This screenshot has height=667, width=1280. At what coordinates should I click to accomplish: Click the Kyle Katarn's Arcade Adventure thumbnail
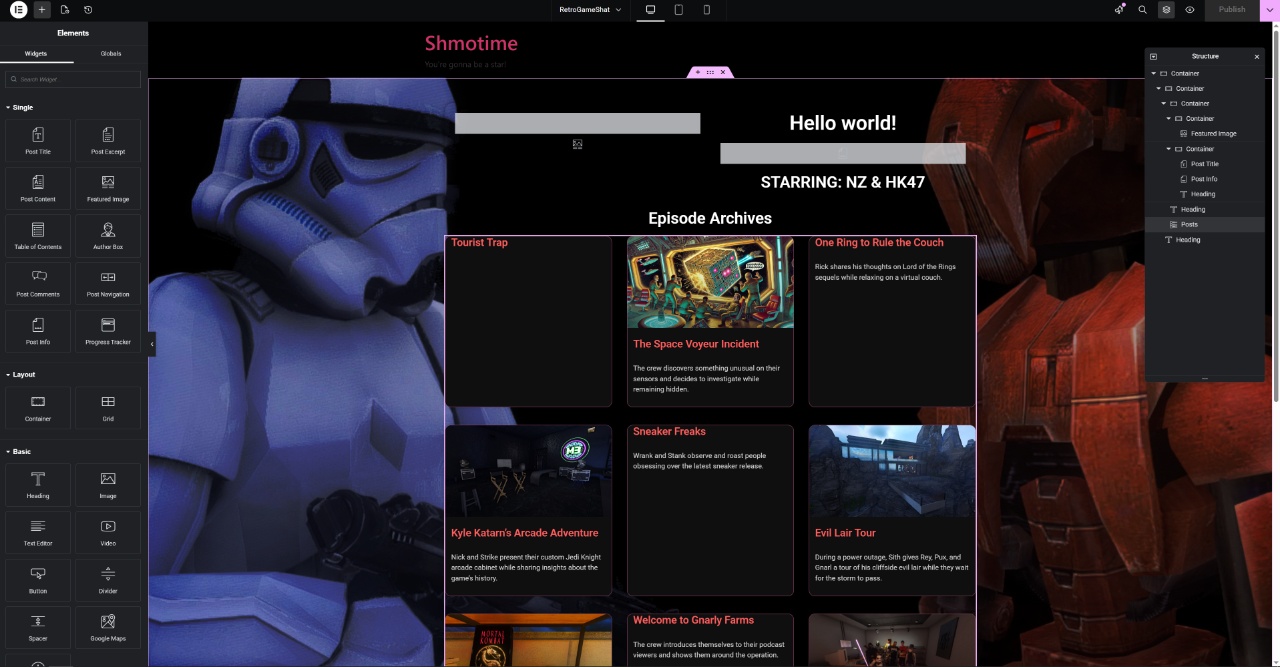click(528, 470)
